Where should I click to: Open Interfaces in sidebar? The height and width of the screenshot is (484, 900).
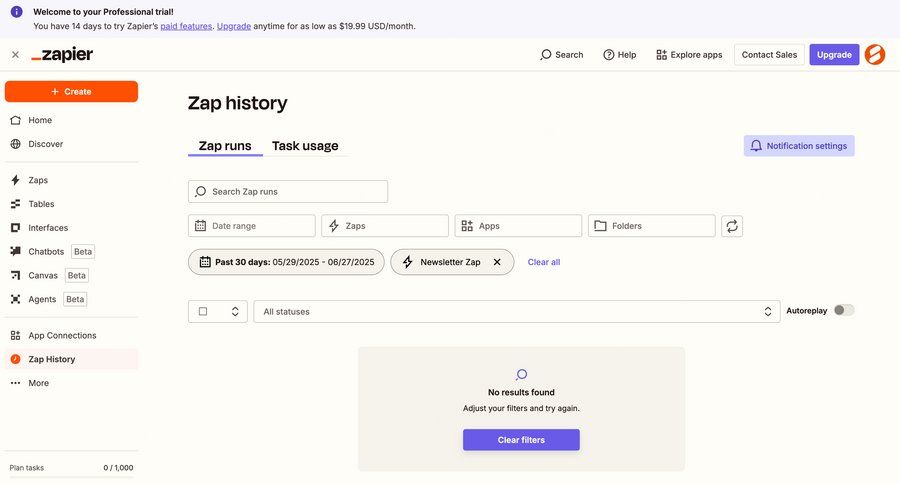71,228
